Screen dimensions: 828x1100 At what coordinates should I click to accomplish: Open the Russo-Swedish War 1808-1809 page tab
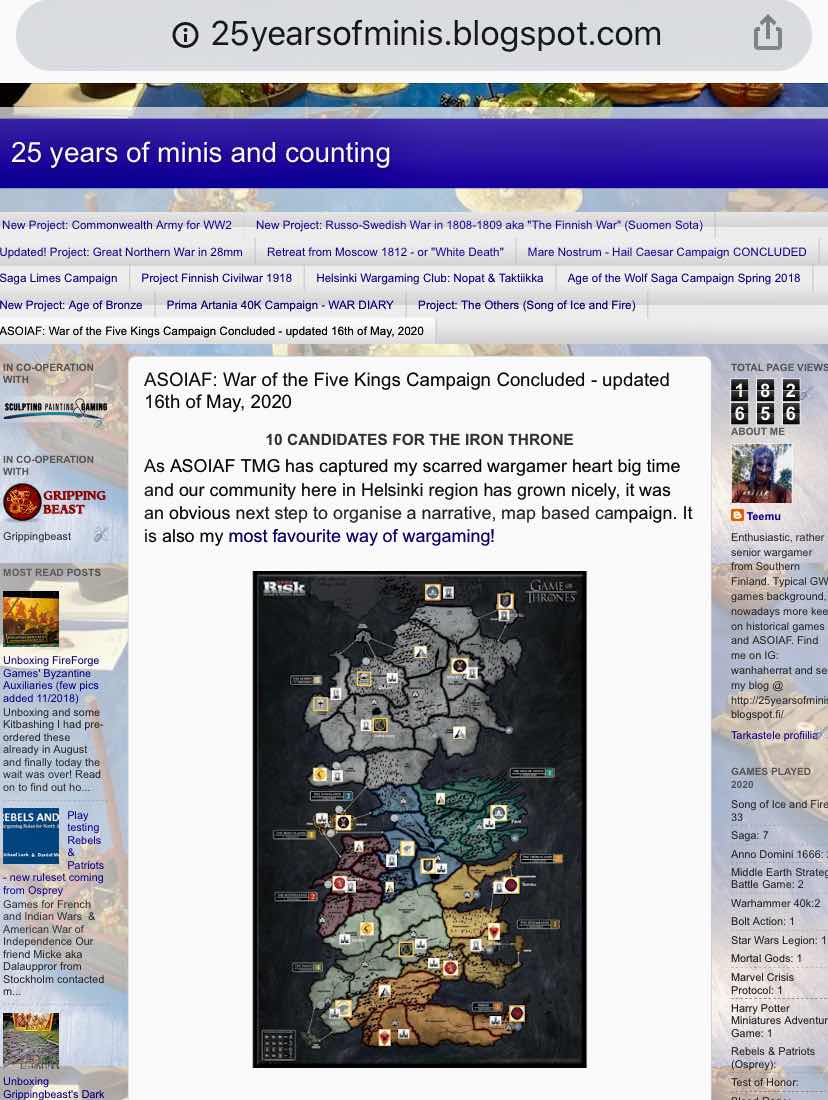click(479, 225)
